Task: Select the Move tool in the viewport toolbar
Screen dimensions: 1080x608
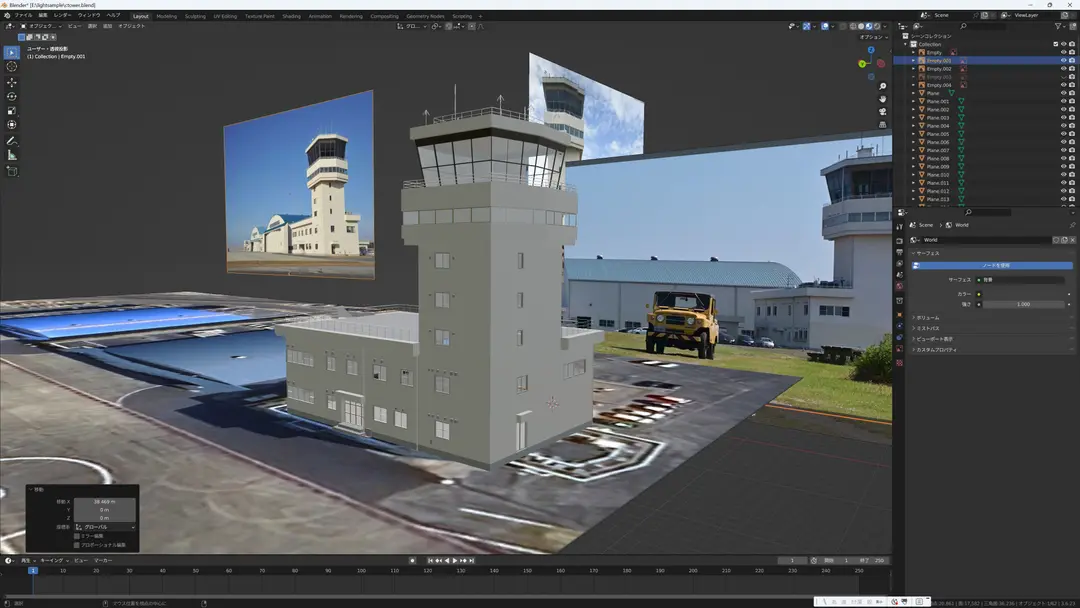Action: [12, 82]
